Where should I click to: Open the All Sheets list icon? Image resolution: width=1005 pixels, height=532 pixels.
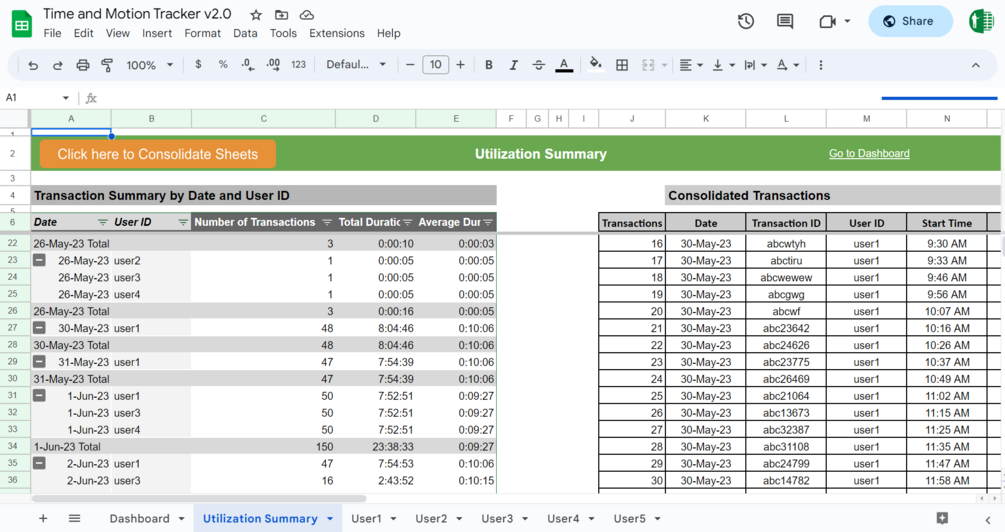(74, 518)
